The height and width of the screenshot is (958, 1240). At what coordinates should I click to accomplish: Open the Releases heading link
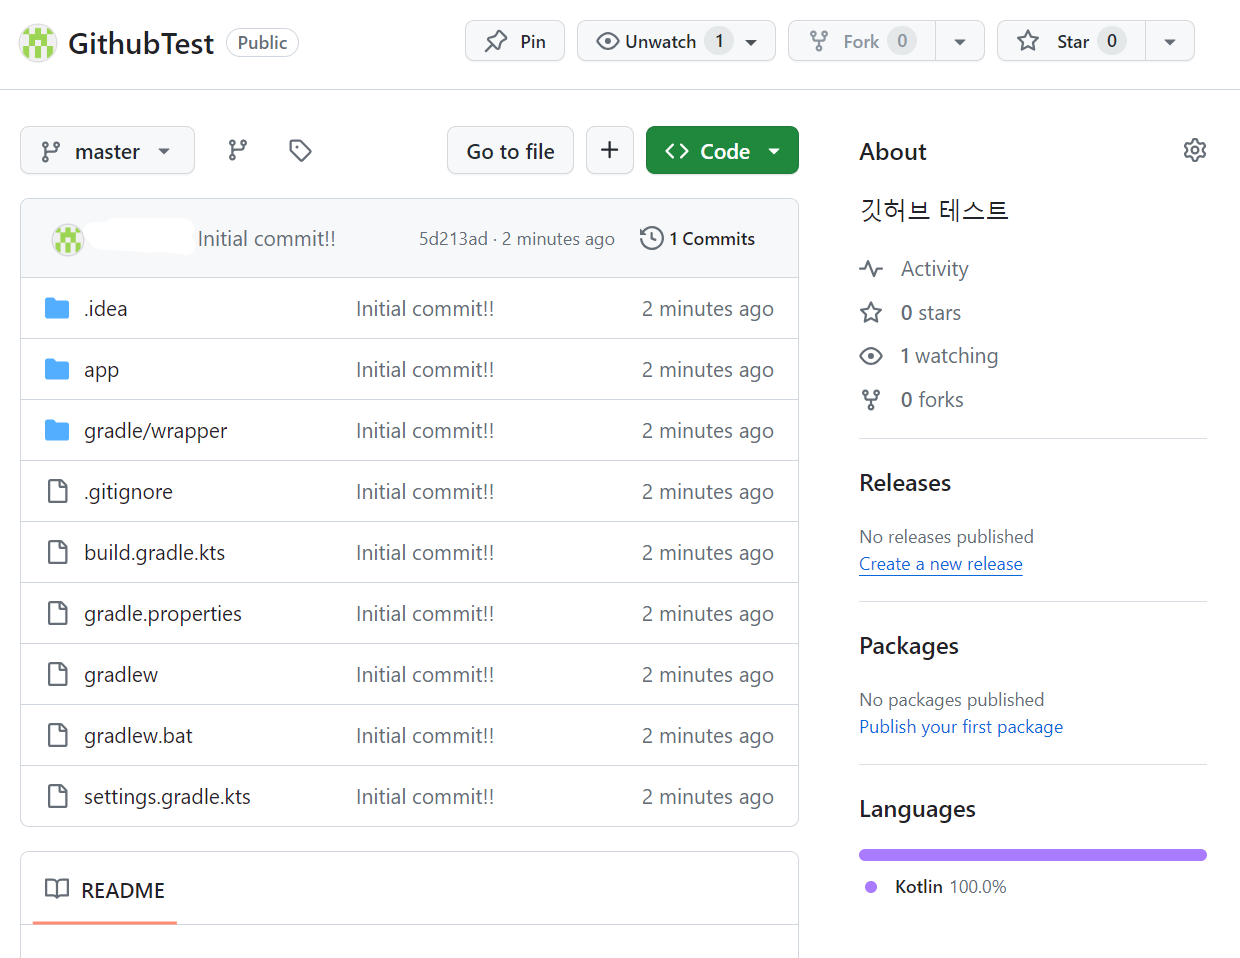pyautogui.click(x=905, y=483)
